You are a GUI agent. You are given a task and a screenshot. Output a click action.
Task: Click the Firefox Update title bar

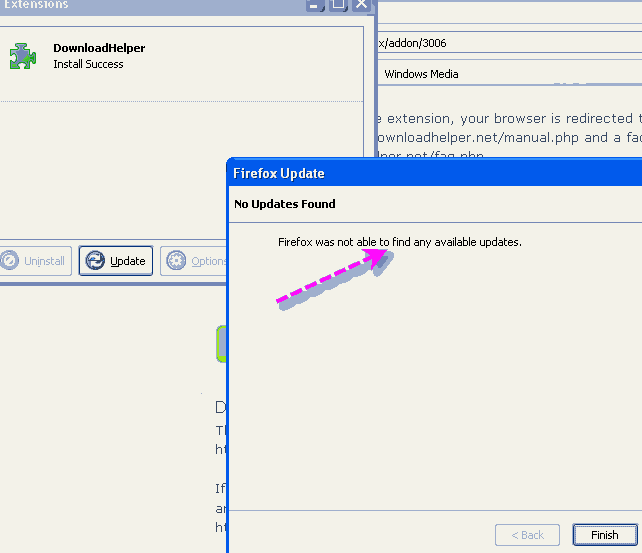pos(435,174)
